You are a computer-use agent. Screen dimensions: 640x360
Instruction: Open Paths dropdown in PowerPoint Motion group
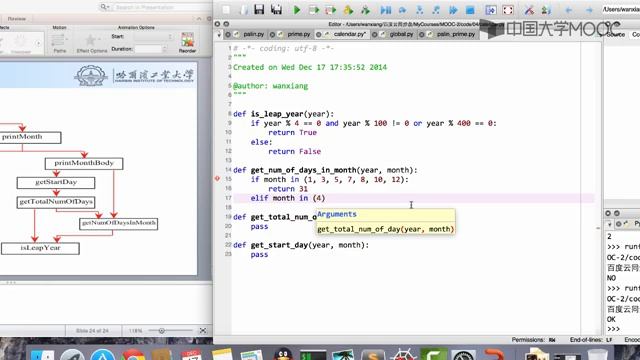pyautogui.click(x=60, y=43)
